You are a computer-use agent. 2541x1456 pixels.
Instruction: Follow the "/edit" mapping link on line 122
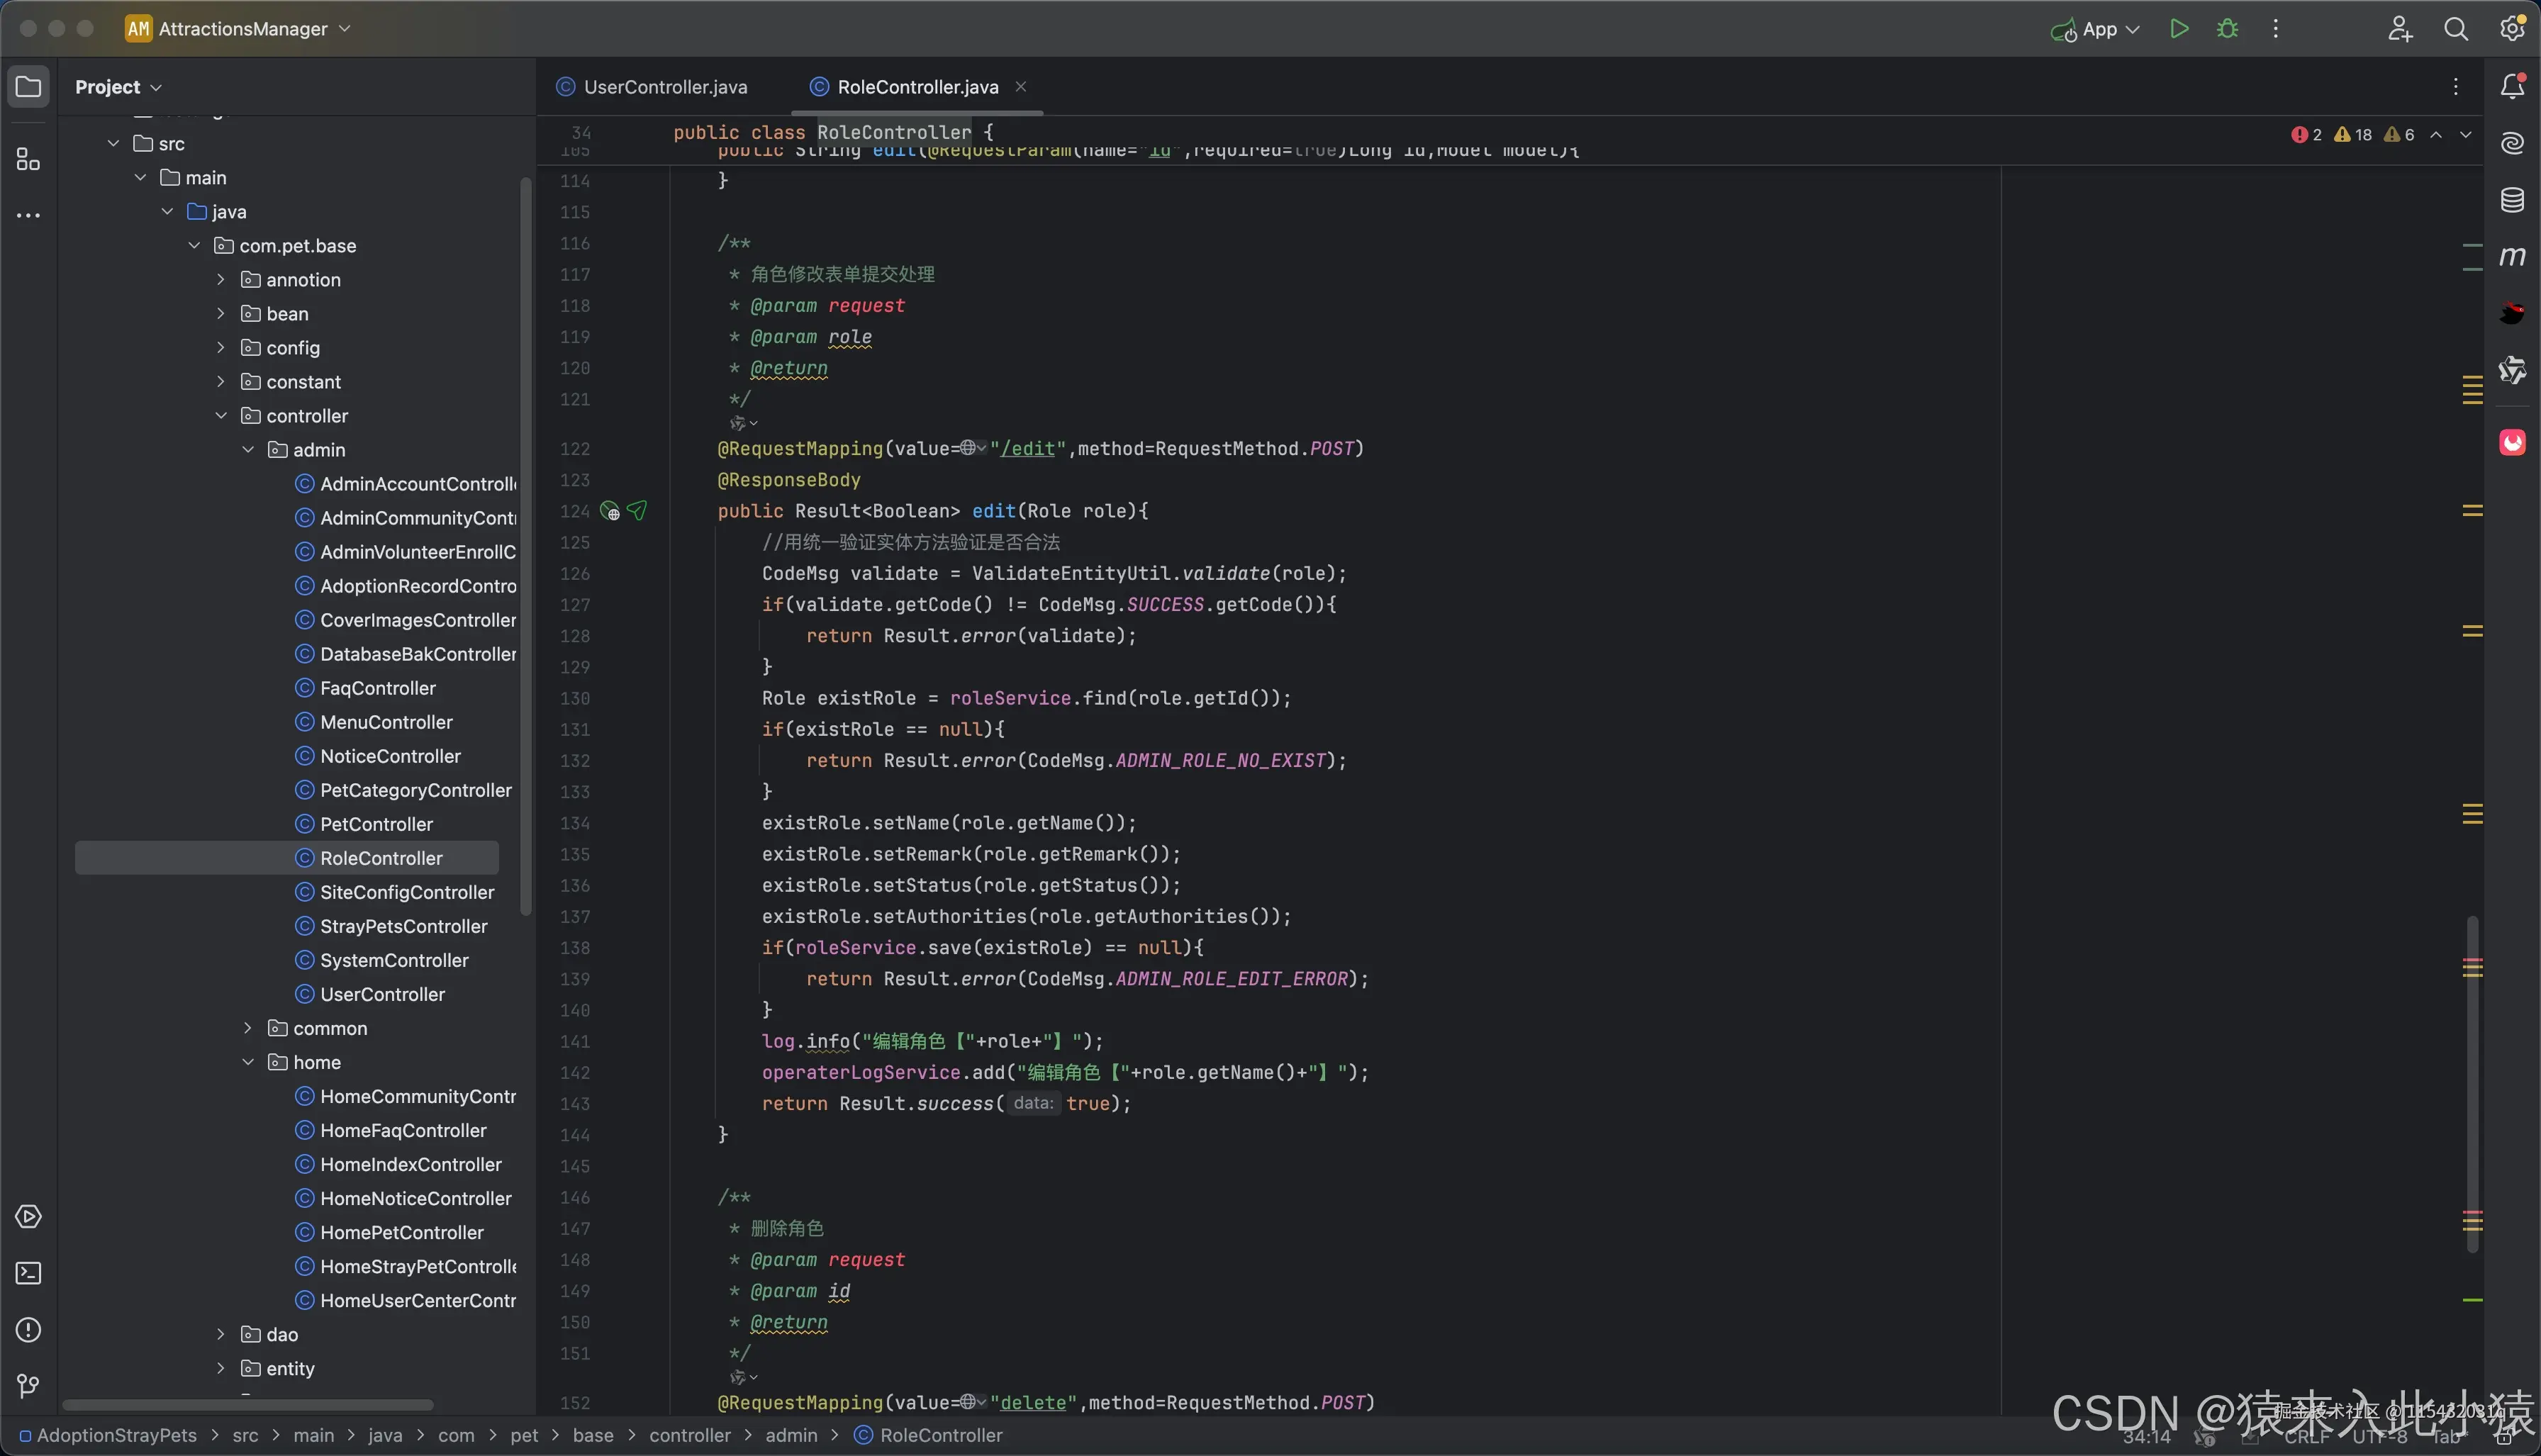coord(1027,449)
